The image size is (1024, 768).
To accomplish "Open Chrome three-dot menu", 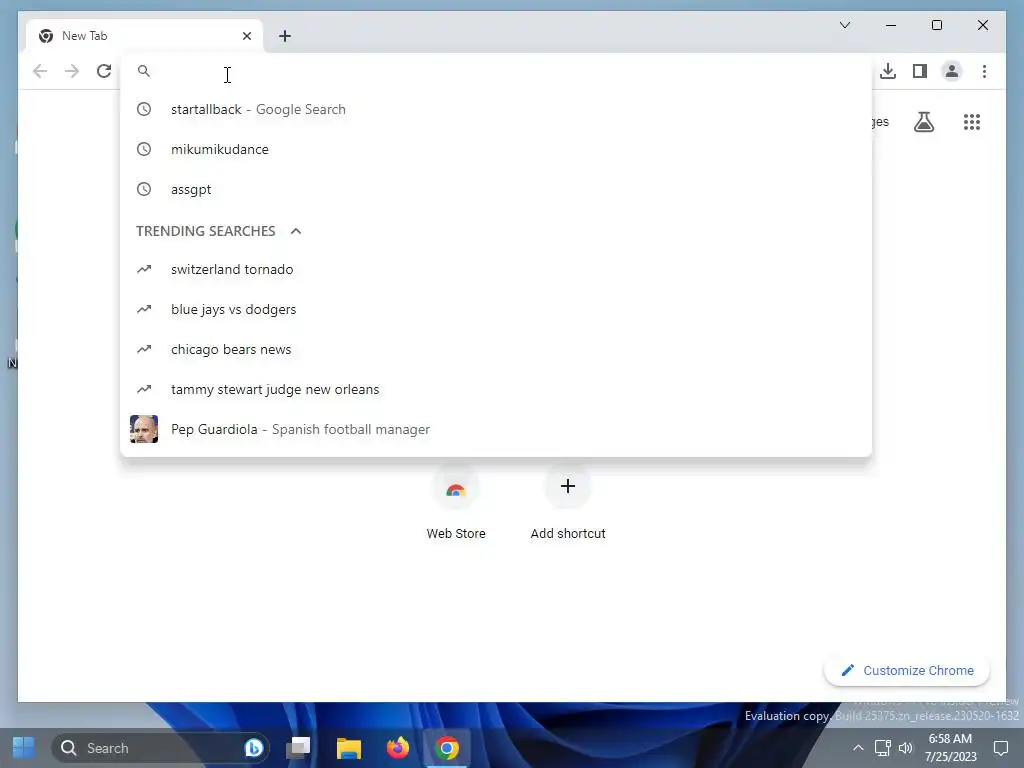I will [984, 71].
